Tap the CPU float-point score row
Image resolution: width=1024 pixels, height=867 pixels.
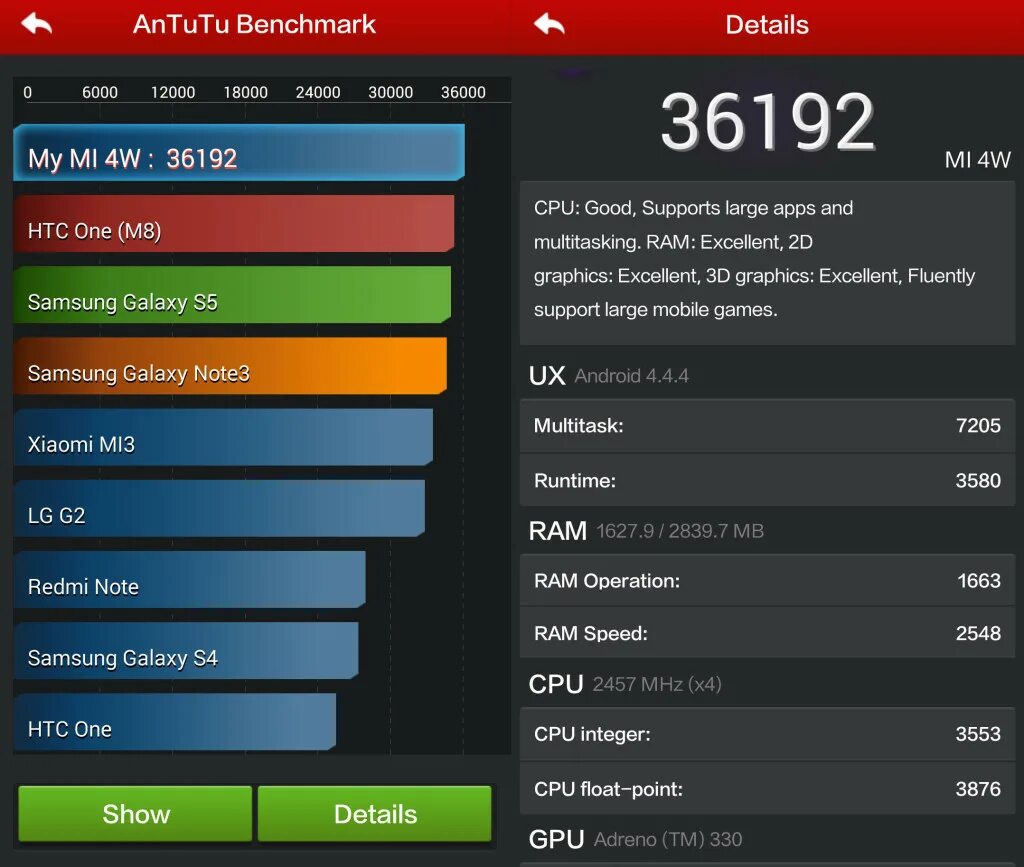point(767,789)
